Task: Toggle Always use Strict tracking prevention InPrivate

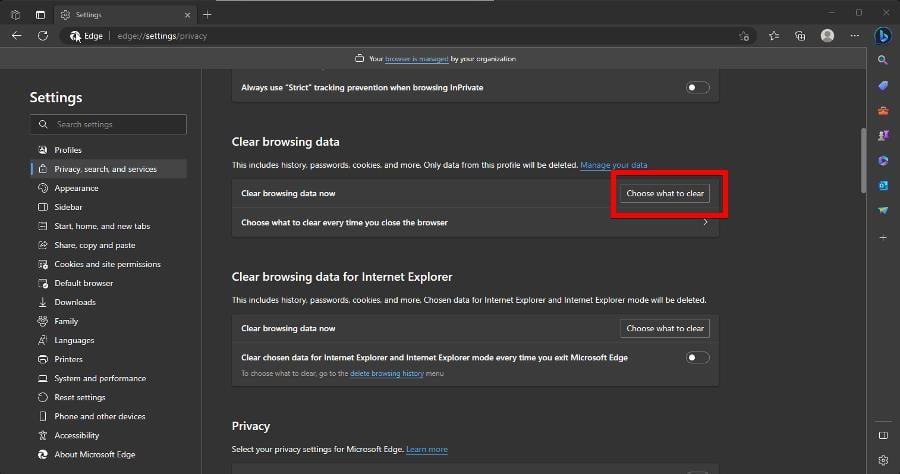Action: point(697,87)
